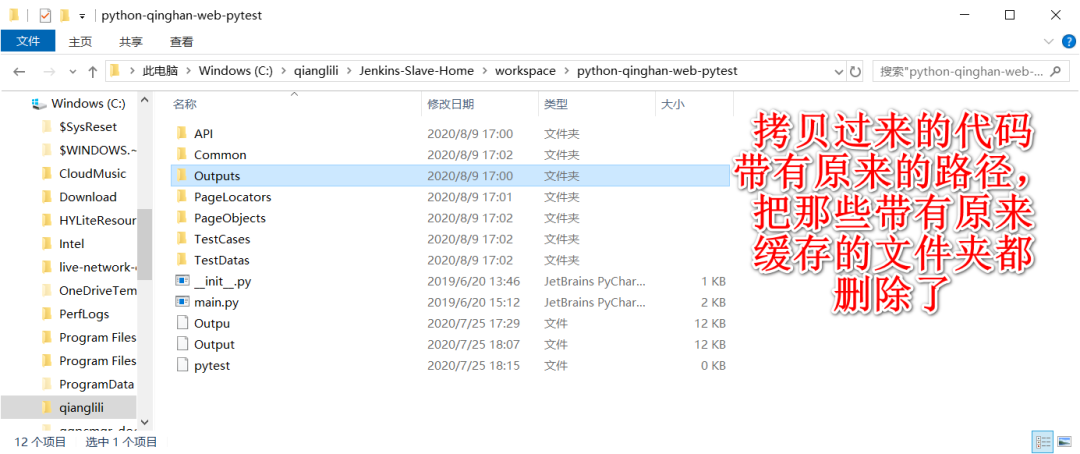Click navigation pane scrollbar down arrow
Image resolution: width=1080 pixels, height=454 pixels.
145,421
